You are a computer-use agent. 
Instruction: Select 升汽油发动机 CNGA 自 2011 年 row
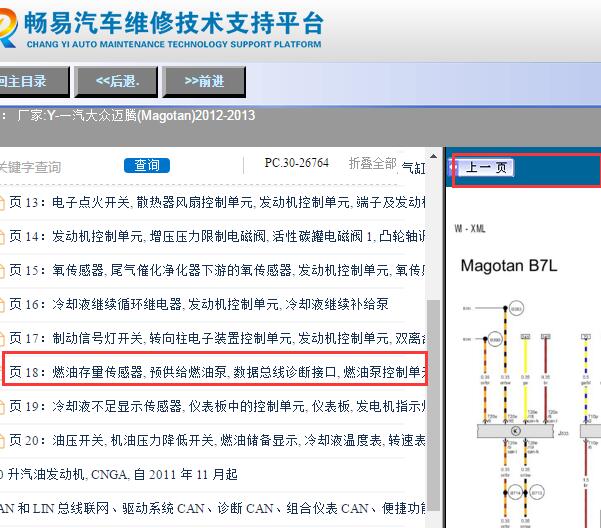click(x=119, y=474)
